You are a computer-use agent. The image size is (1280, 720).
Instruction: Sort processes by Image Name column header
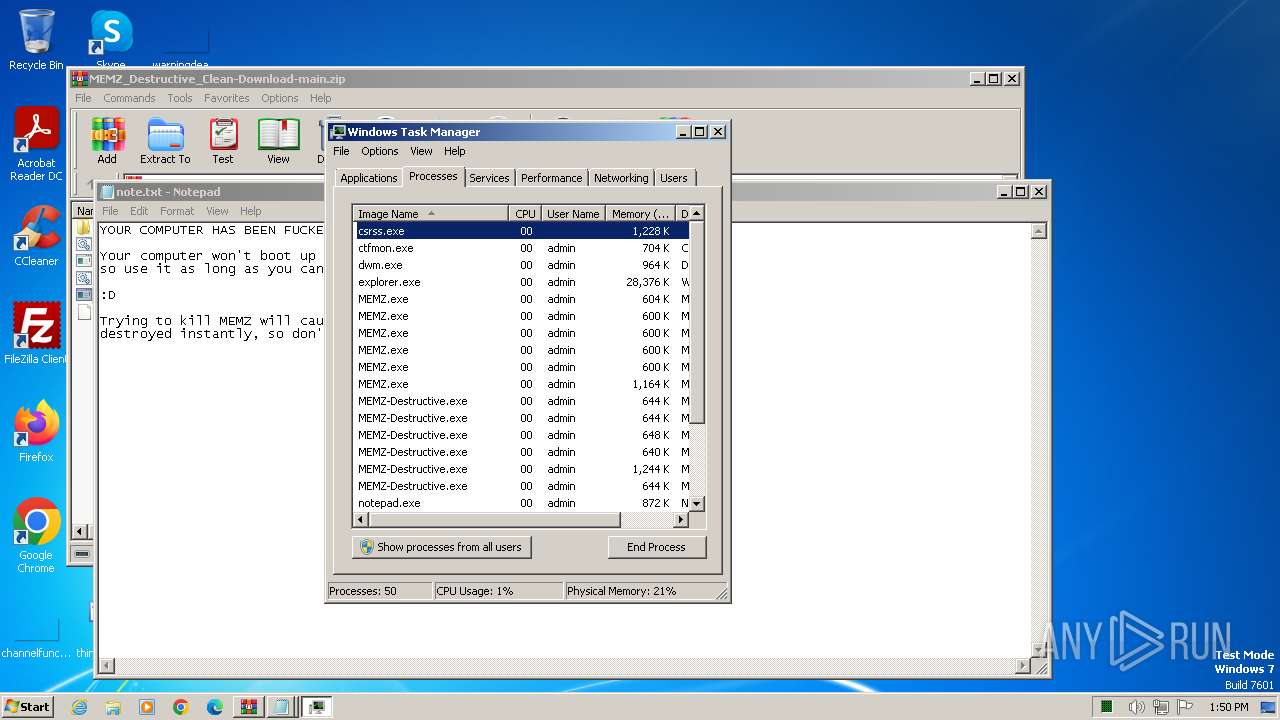[x=431, y=213]
